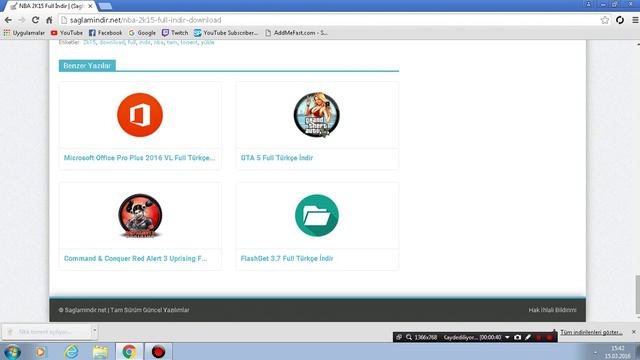Click the Hak İhlali Bildirimi footer link
The image size is (640, 360).
point(552,310)
